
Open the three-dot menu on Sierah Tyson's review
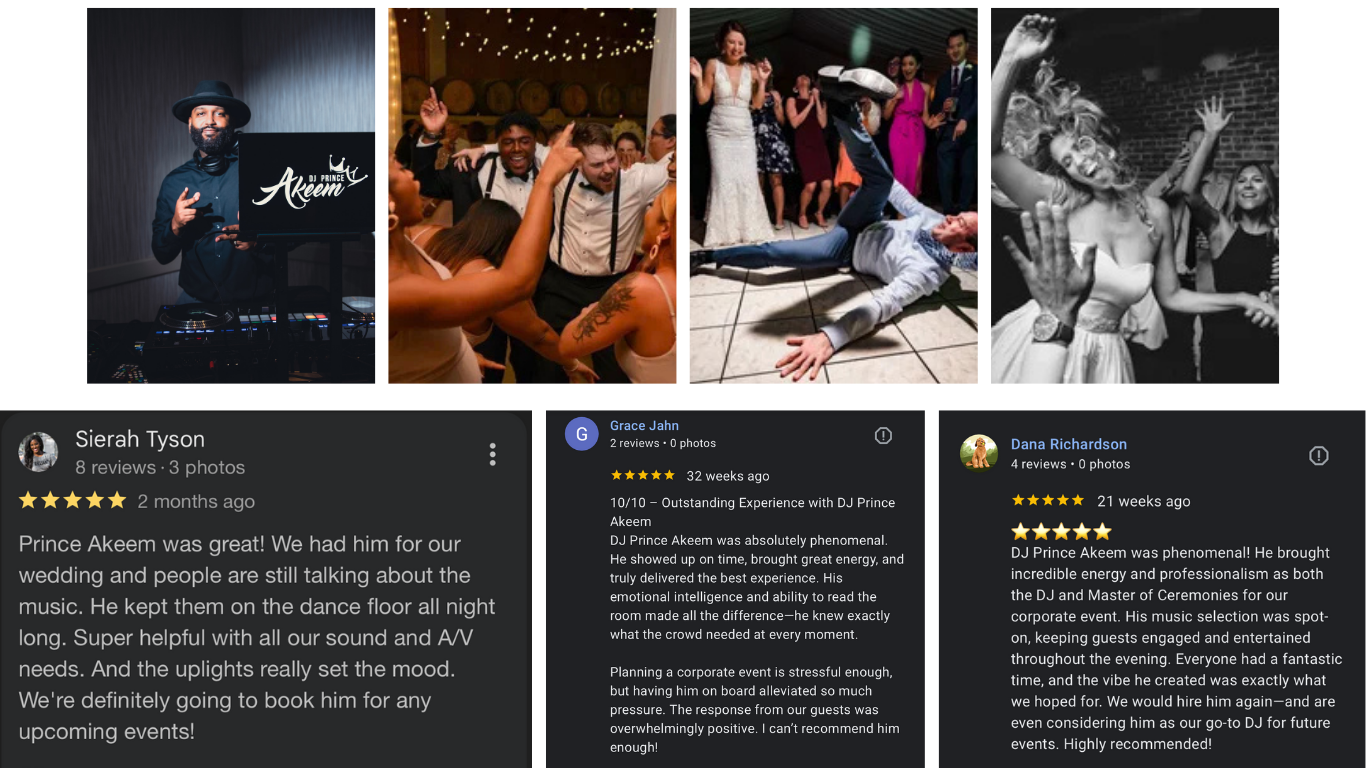point(492,454)
